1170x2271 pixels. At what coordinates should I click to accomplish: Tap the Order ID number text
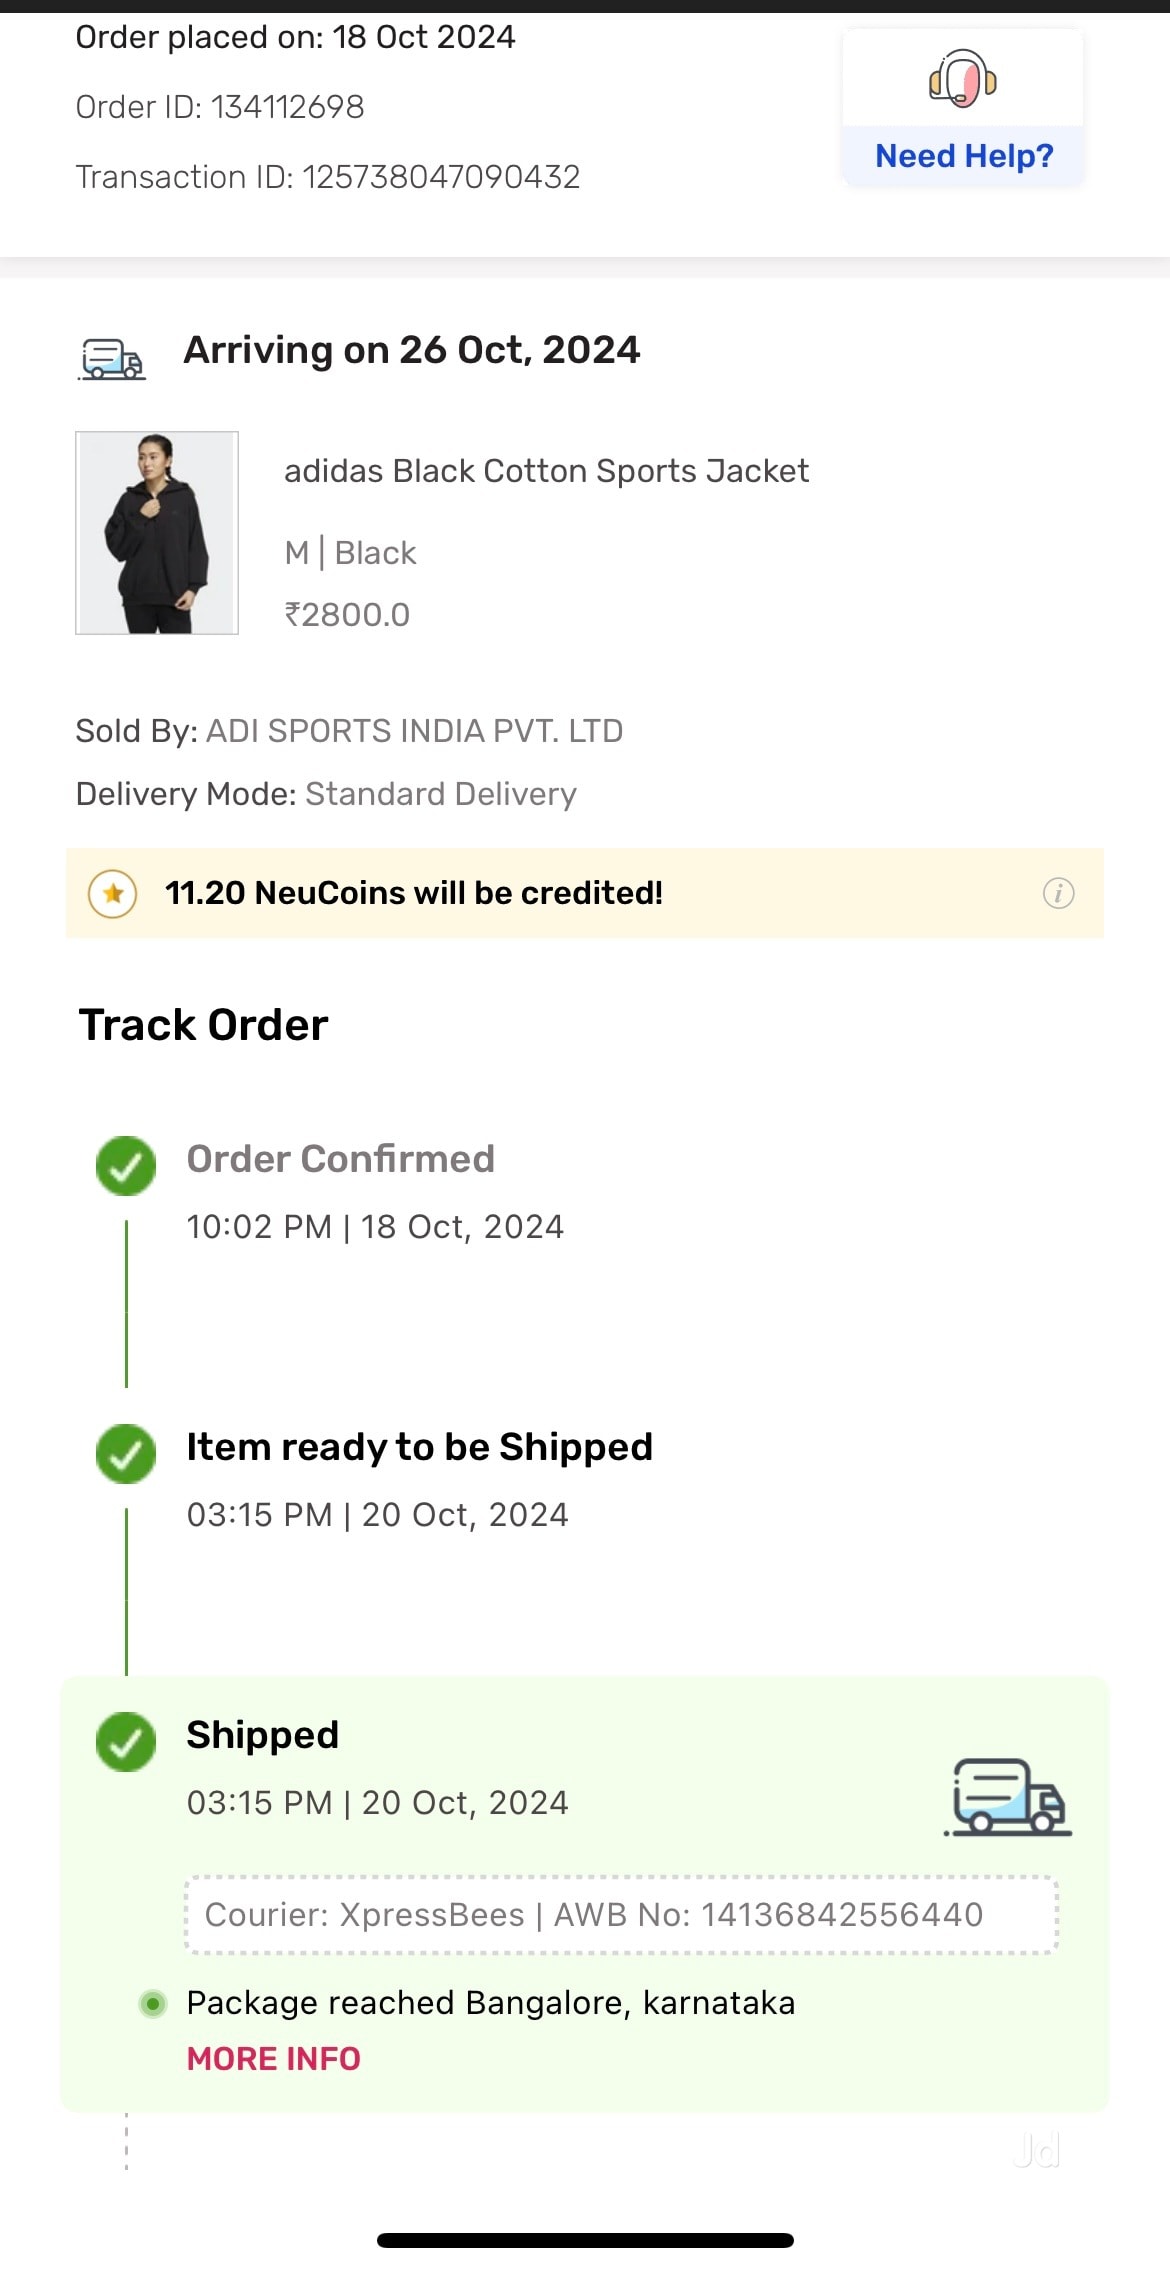pos(288,107)
